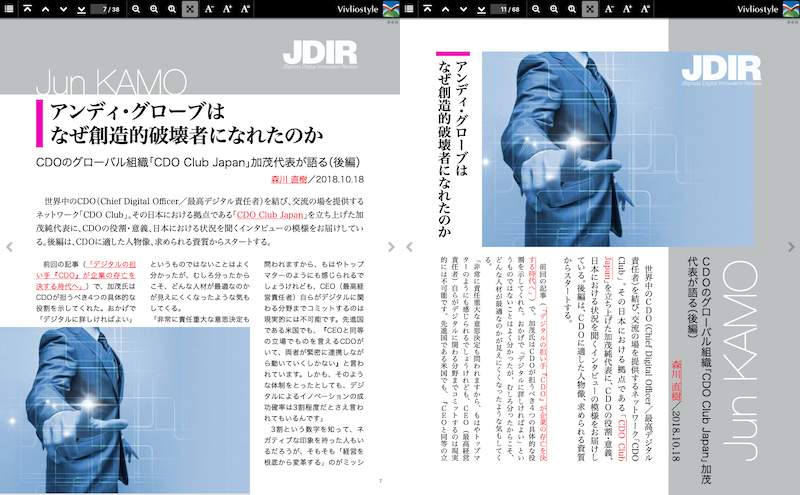Go to previous page in right viewer toolbar

445,9
